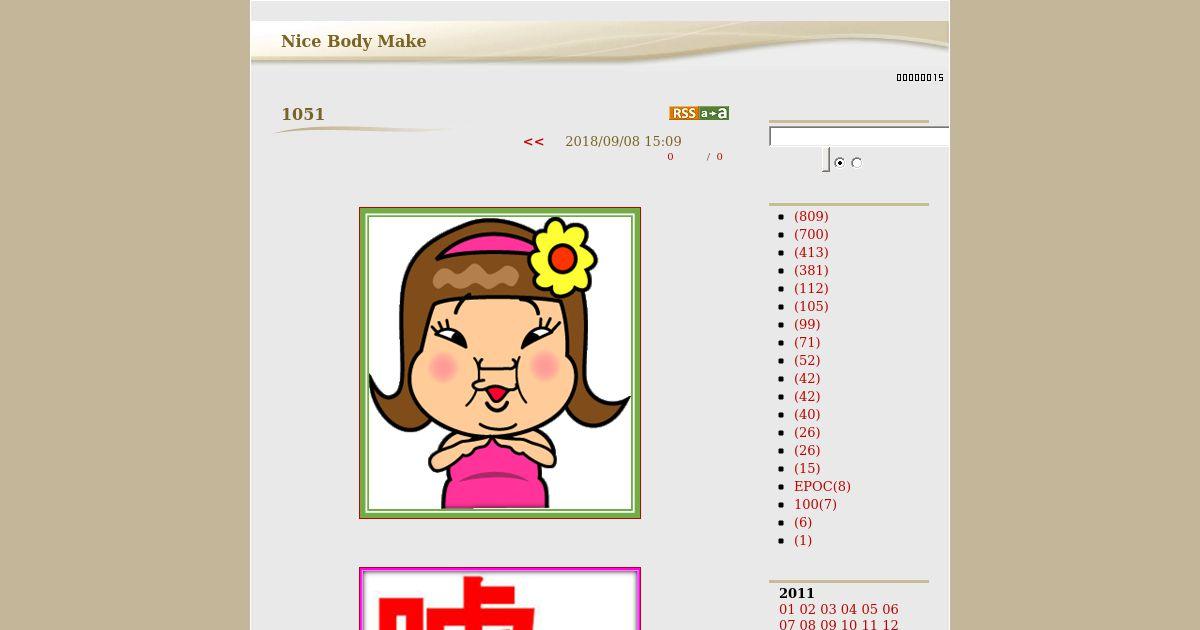The height and width of the screenshot is (630, 1200).
Task: Click the green a→a font-size icon
Action: pyautogui.click(x=714, y=113)
